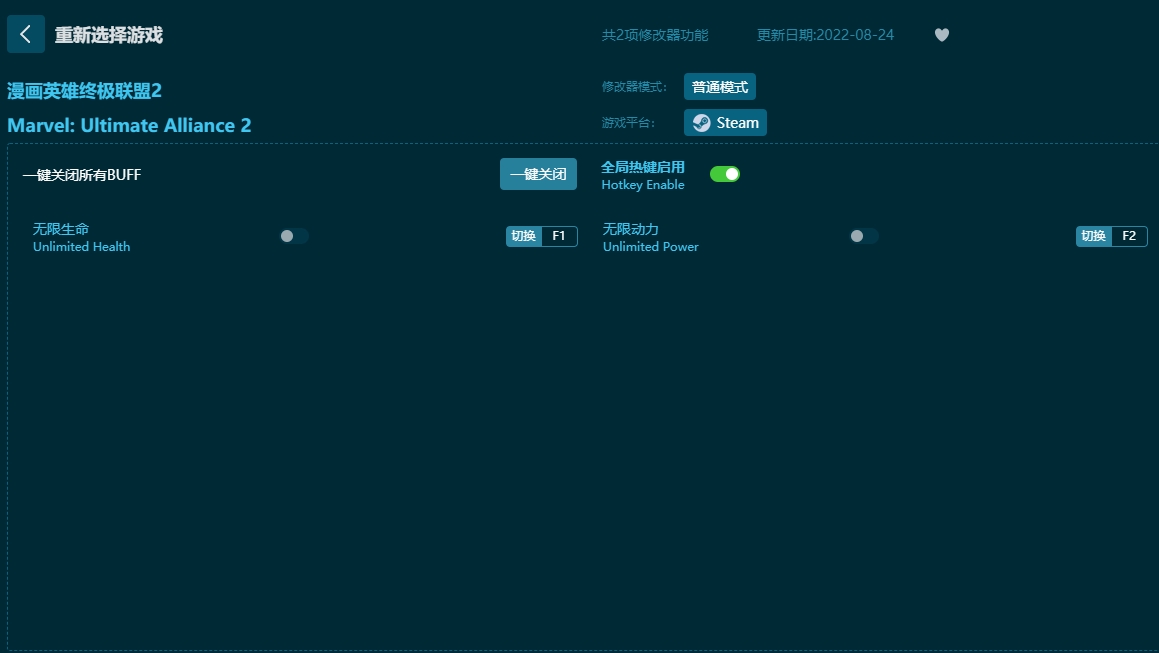
Task: Click the 重新选择游戏 label
Action: click(x=109, y=35)
